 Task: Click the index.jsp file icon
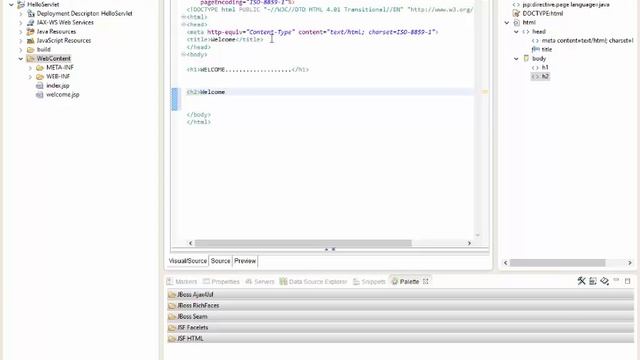coord(40,85)
